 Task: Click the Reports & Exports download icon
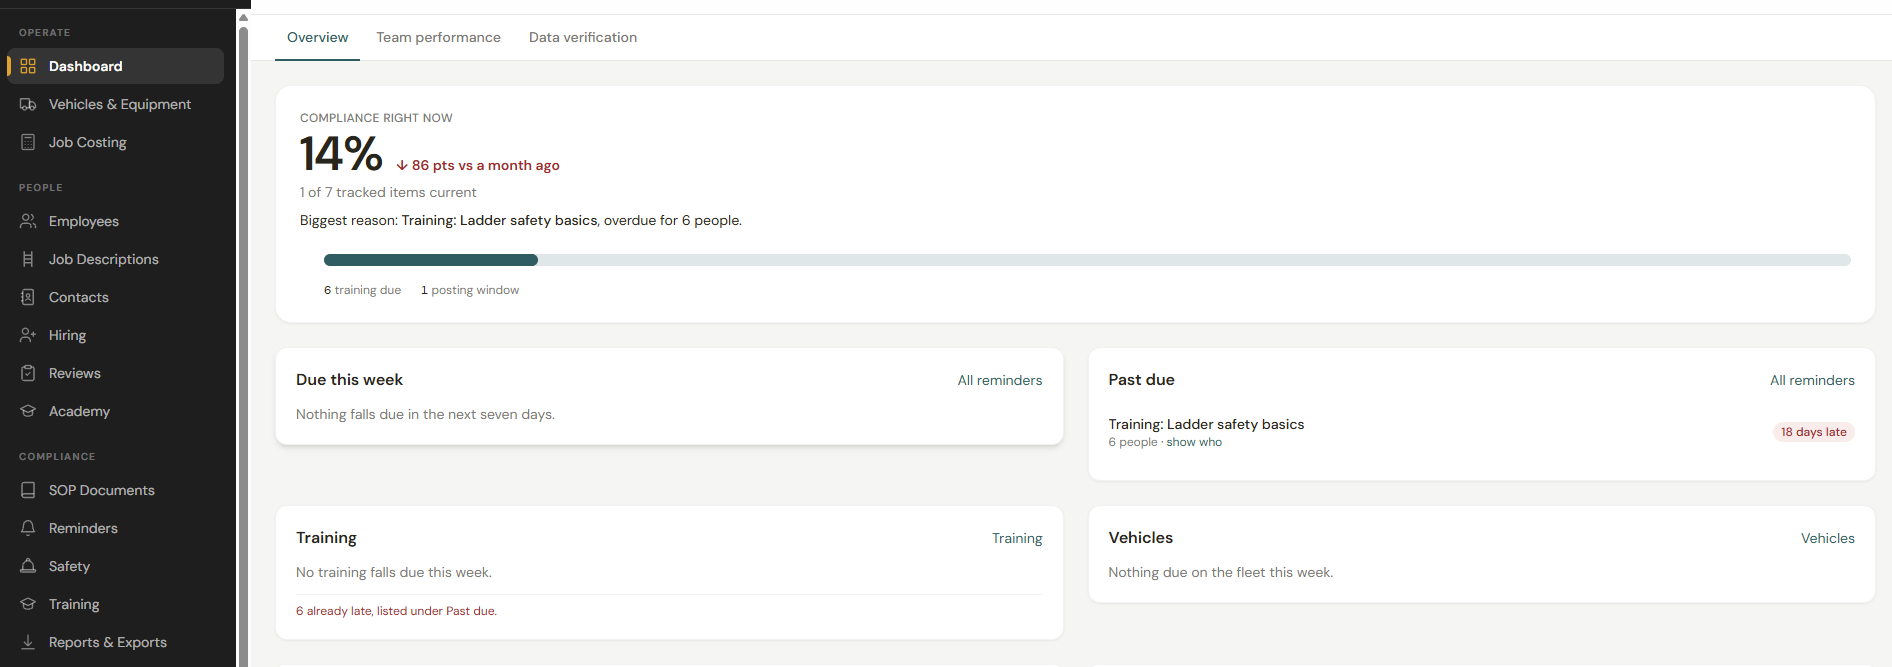[28, 642]
